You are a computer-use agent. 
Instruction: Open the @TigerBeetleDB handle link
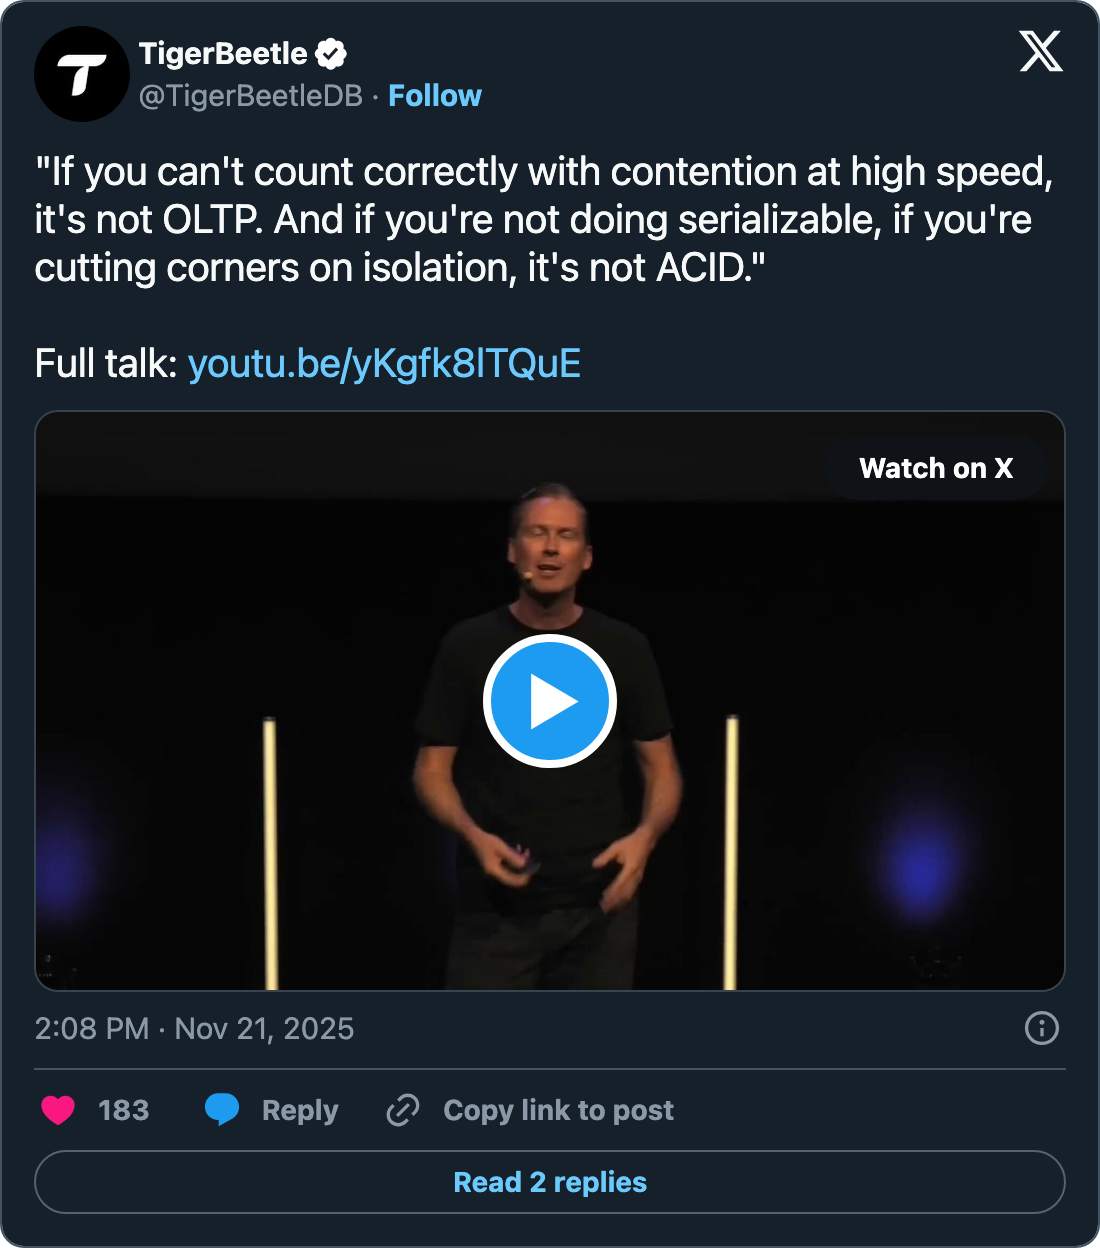(250, 96)
